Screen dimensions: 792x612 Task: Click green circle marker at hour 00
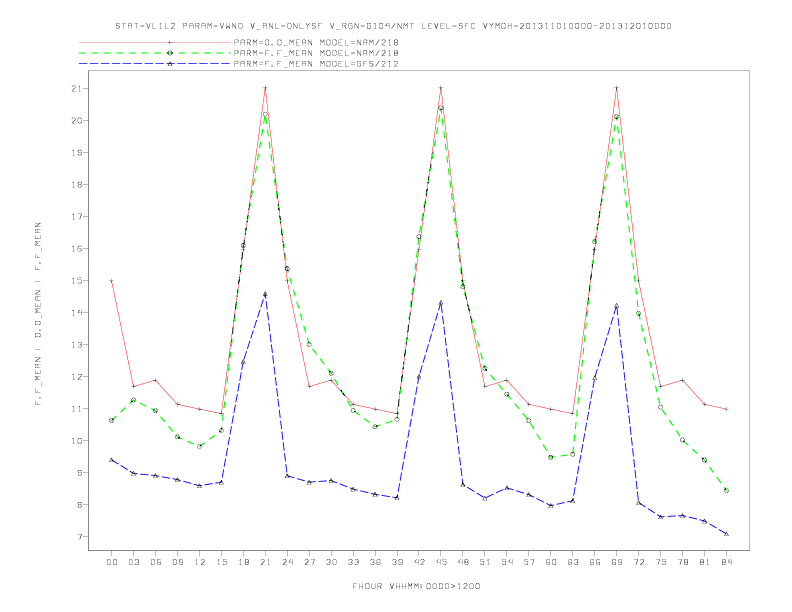pyautogui.click(x=112, y=421)
